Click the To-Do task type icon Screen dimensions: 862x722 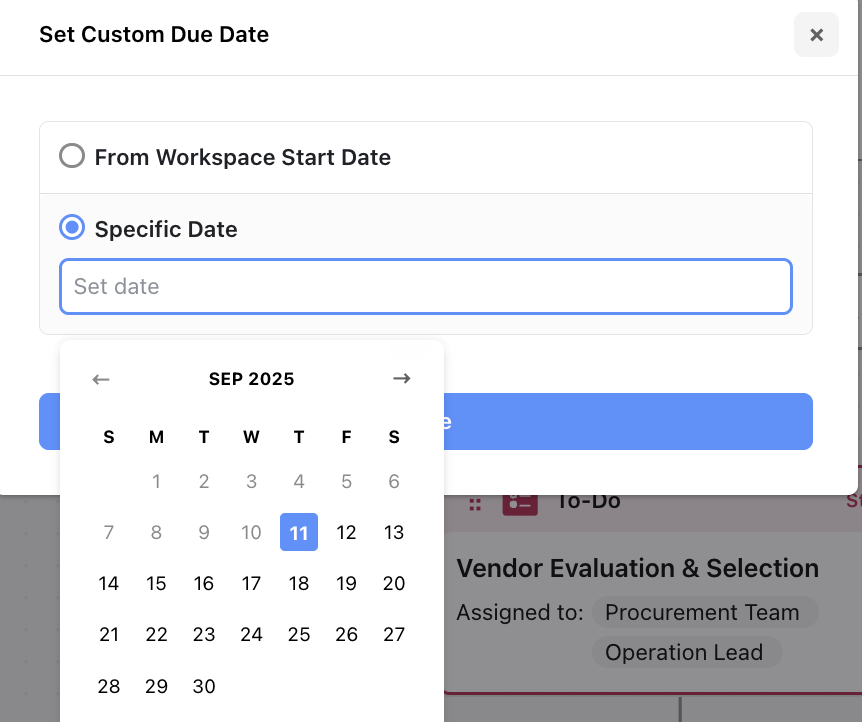(520, 502)
